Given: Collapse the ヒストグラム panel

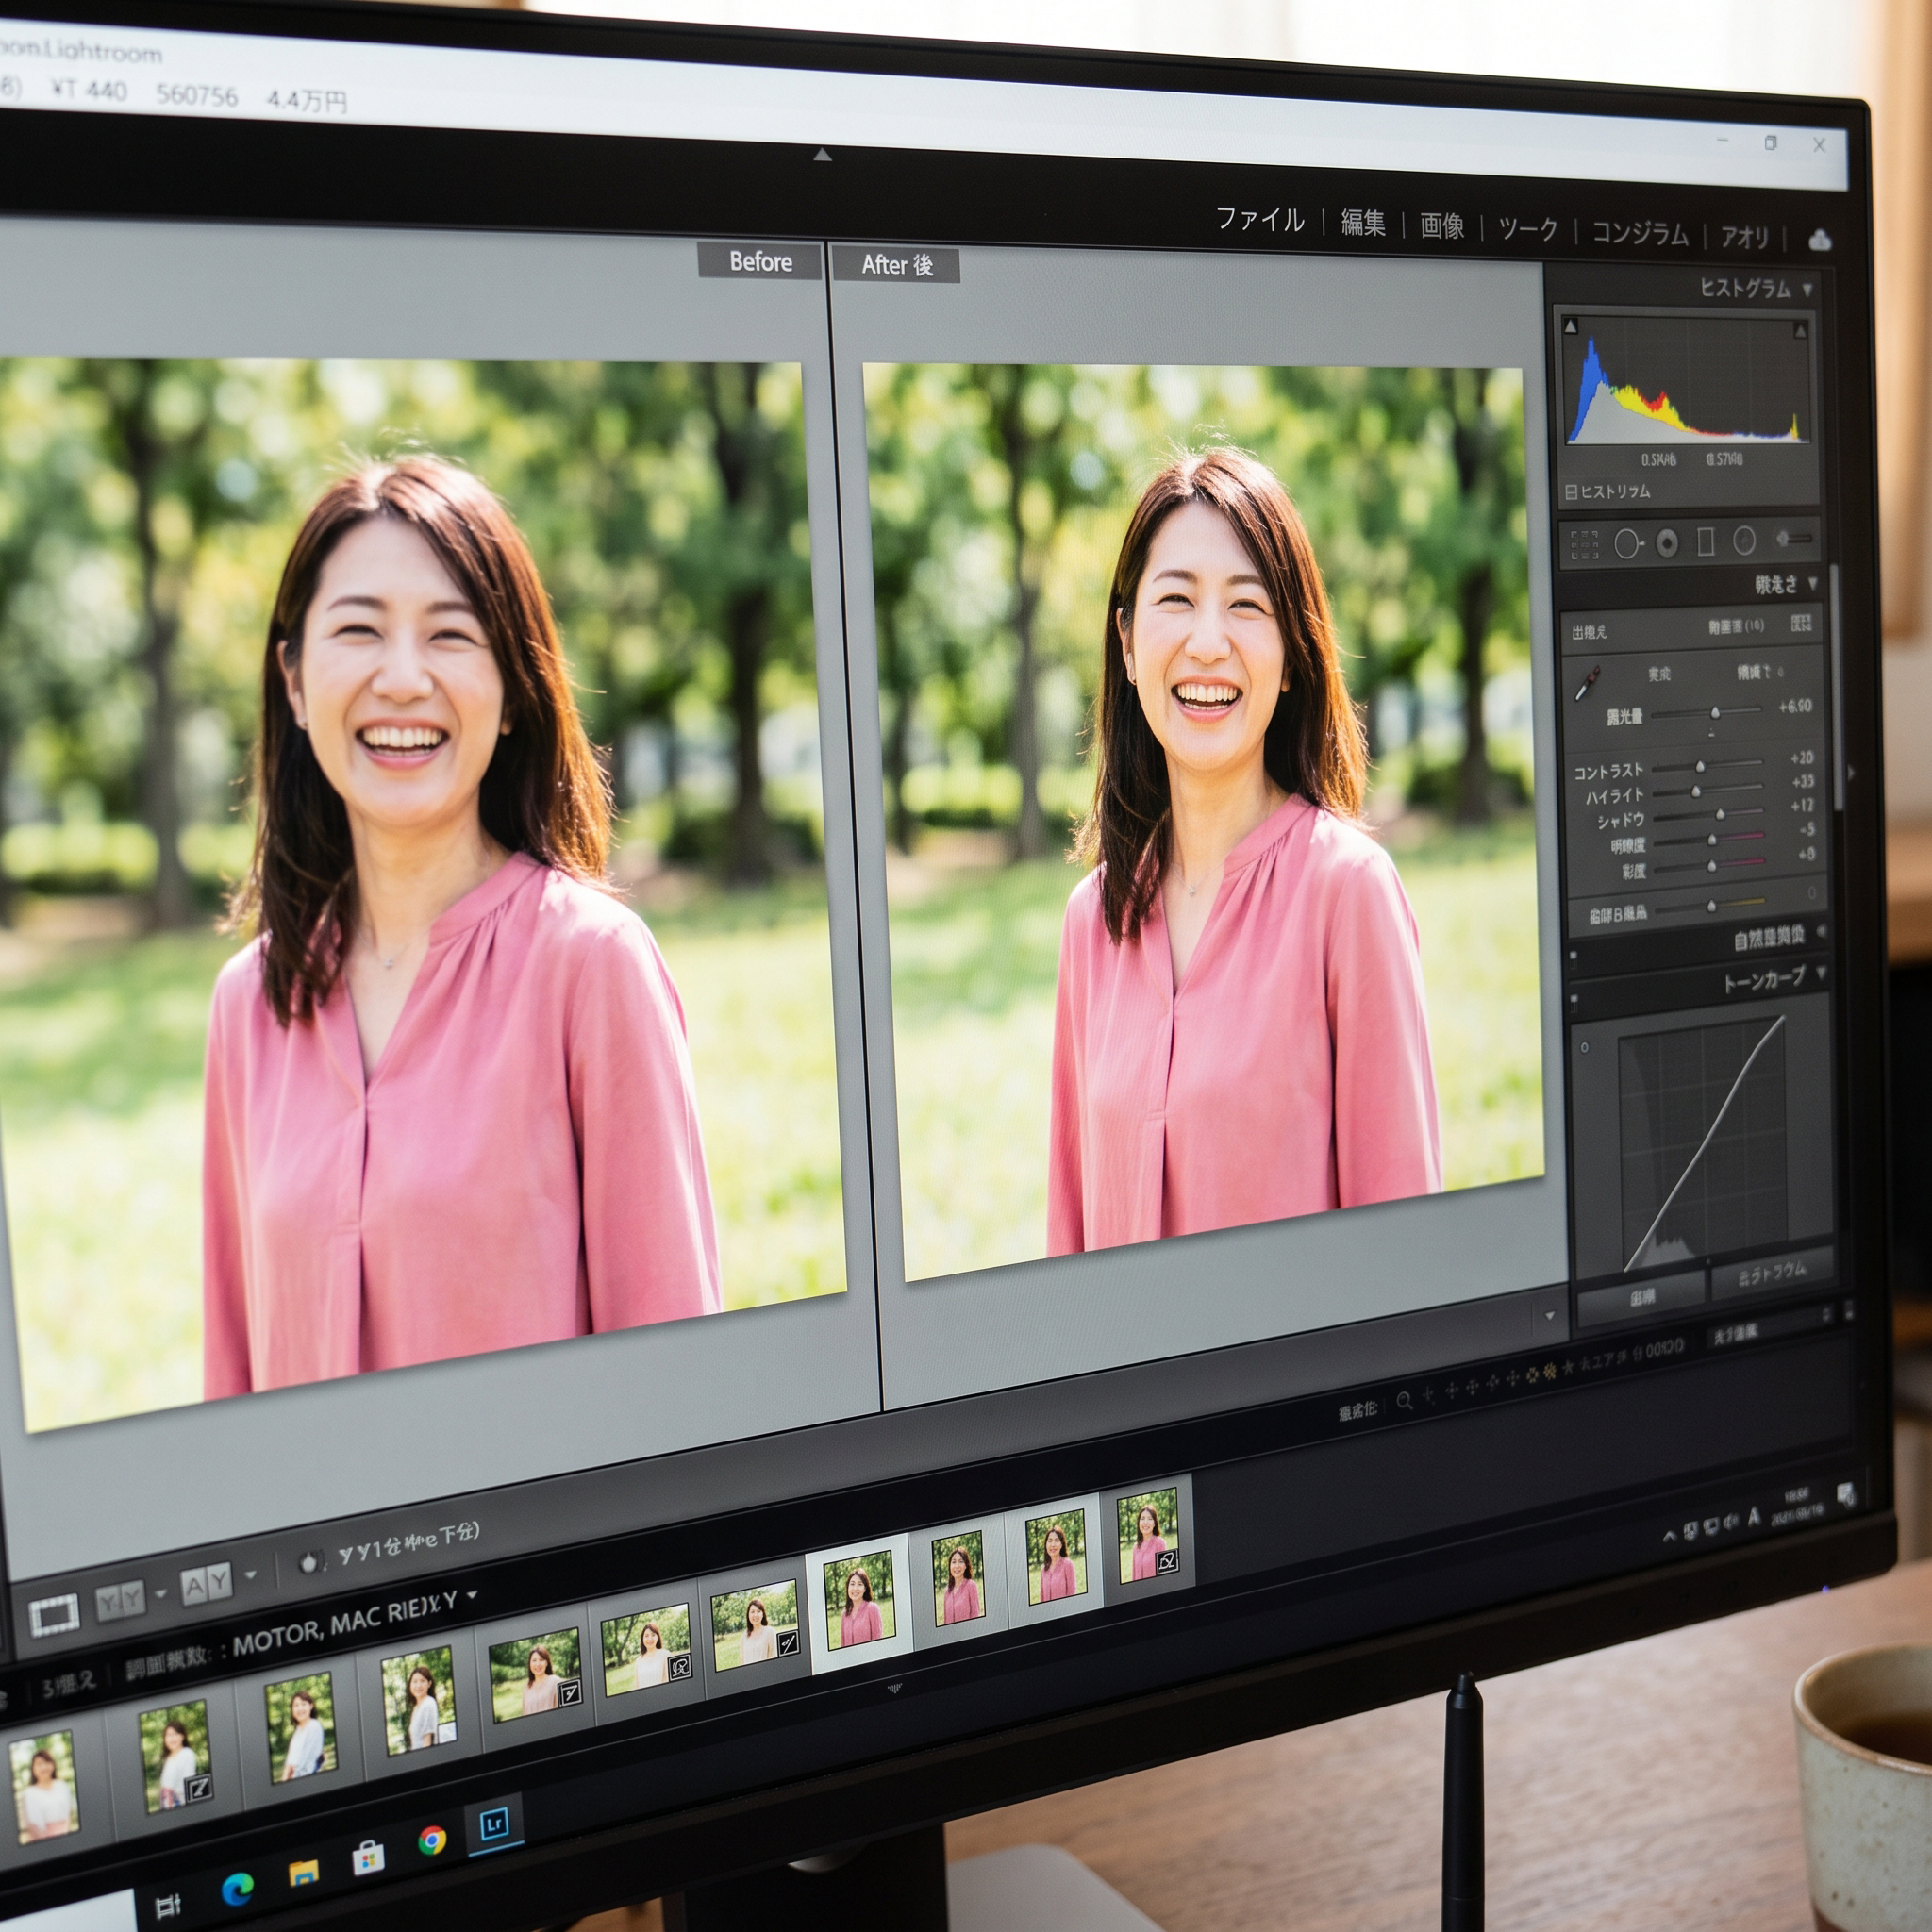Looking at the screenshot, I should (x=1807, y=290).
